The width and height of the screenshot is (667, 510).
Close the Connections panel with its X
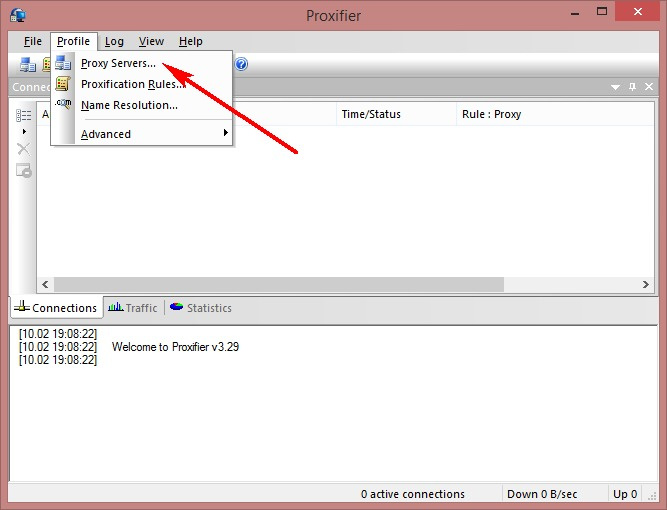649,88
